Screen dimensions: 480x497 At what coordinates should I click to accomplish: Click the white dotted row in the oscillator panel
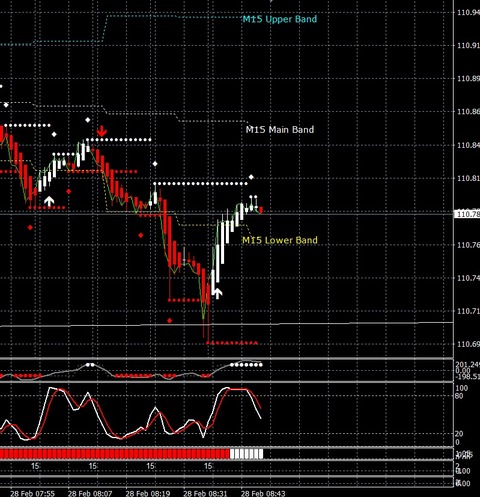coord(246,365)
